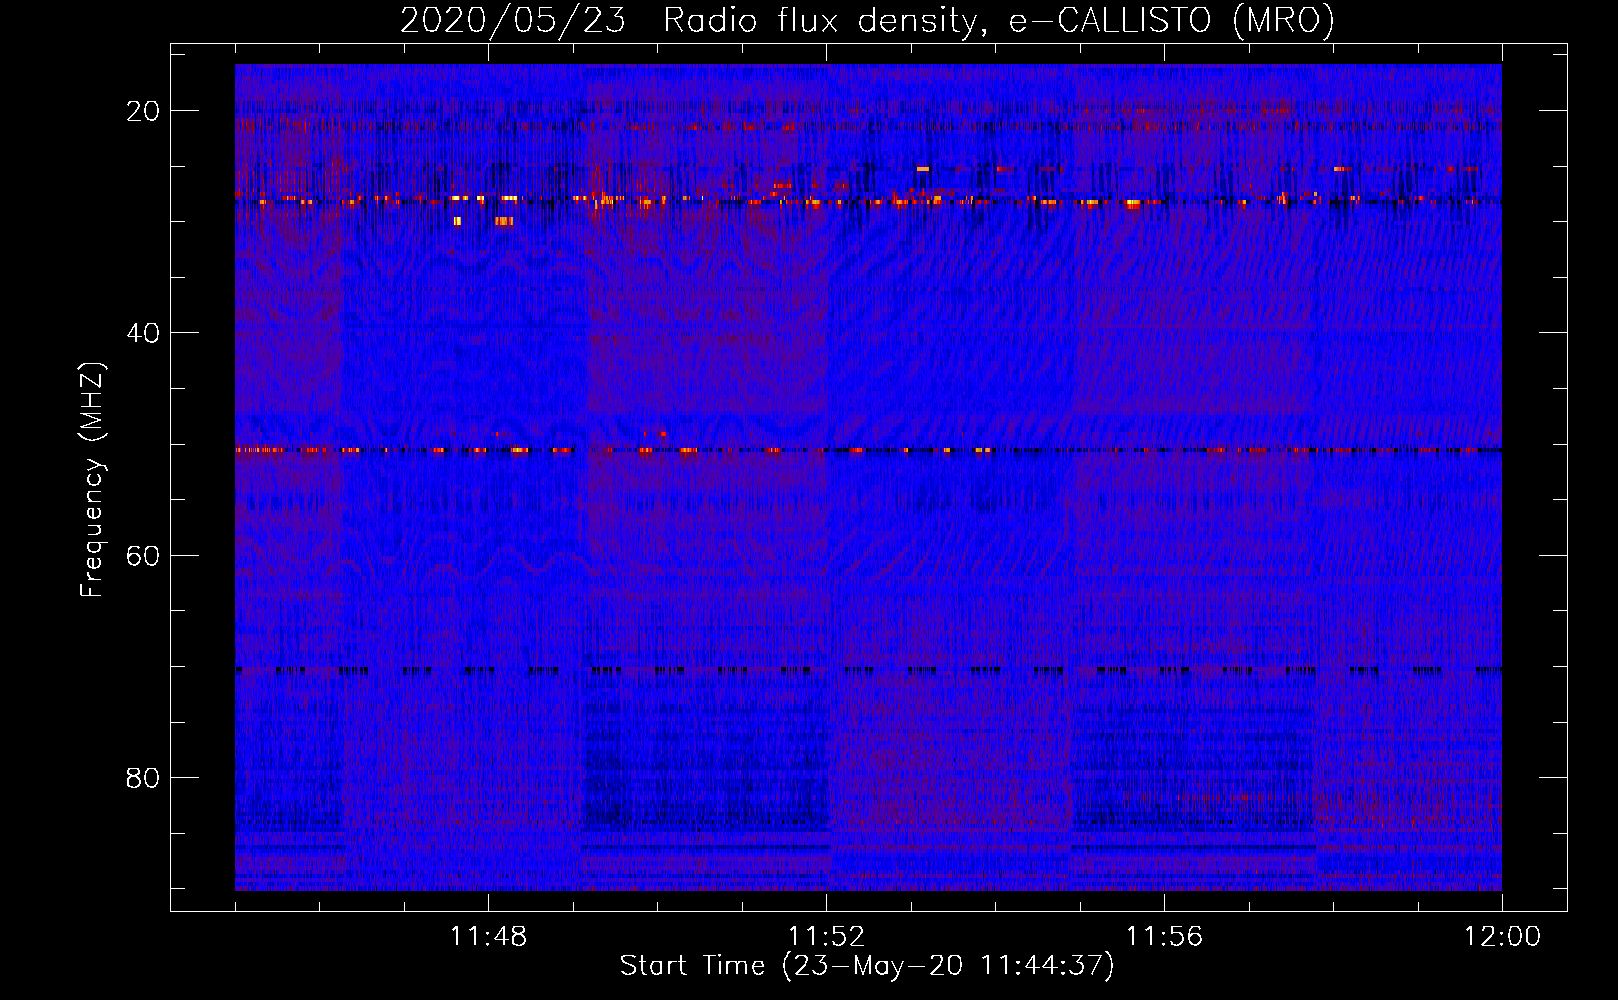Click the plot title 'Radio flux density, e-CALLISTO (MRO)'
The image size is (1618, 1000).
(998, 20)
